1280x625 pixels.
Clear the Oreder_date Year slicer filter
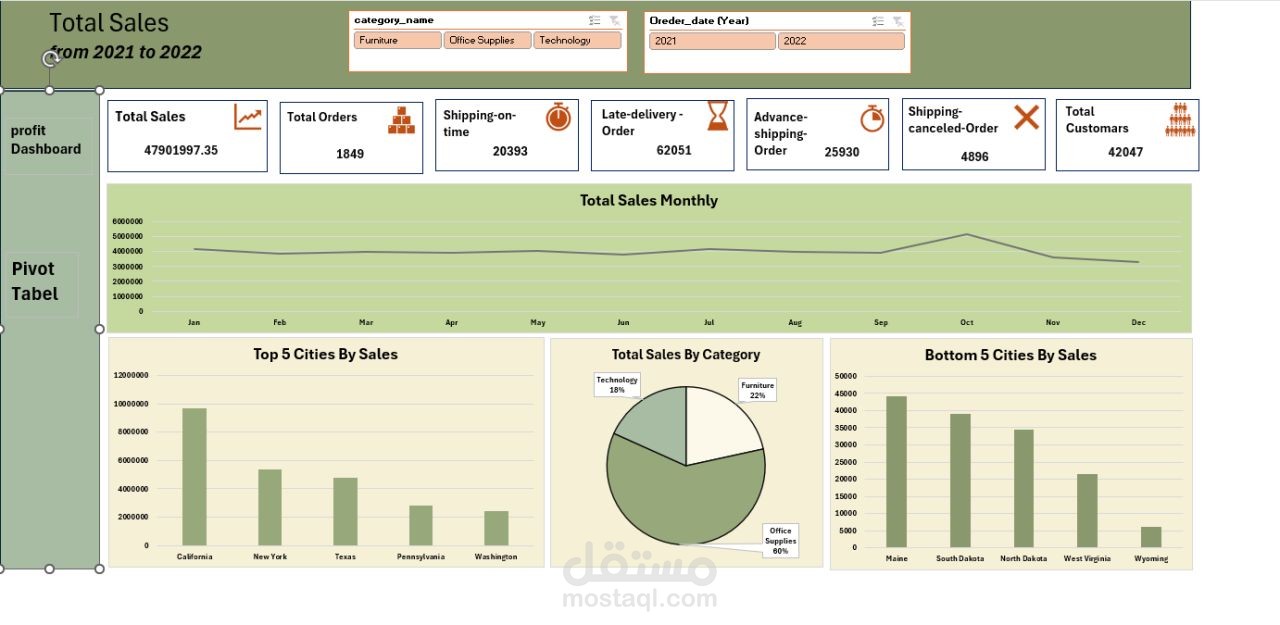tap(899, 20)
